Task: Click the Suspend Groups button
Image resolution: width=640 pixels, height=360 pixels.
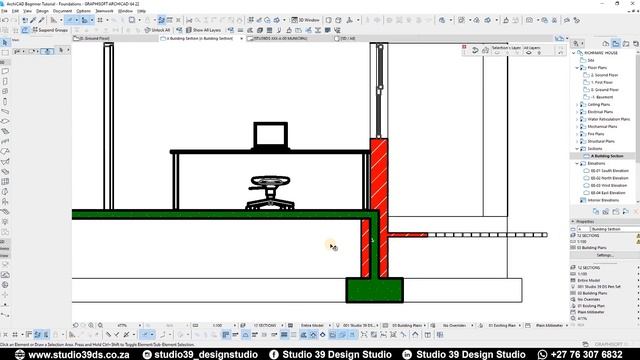Action: 50,30
